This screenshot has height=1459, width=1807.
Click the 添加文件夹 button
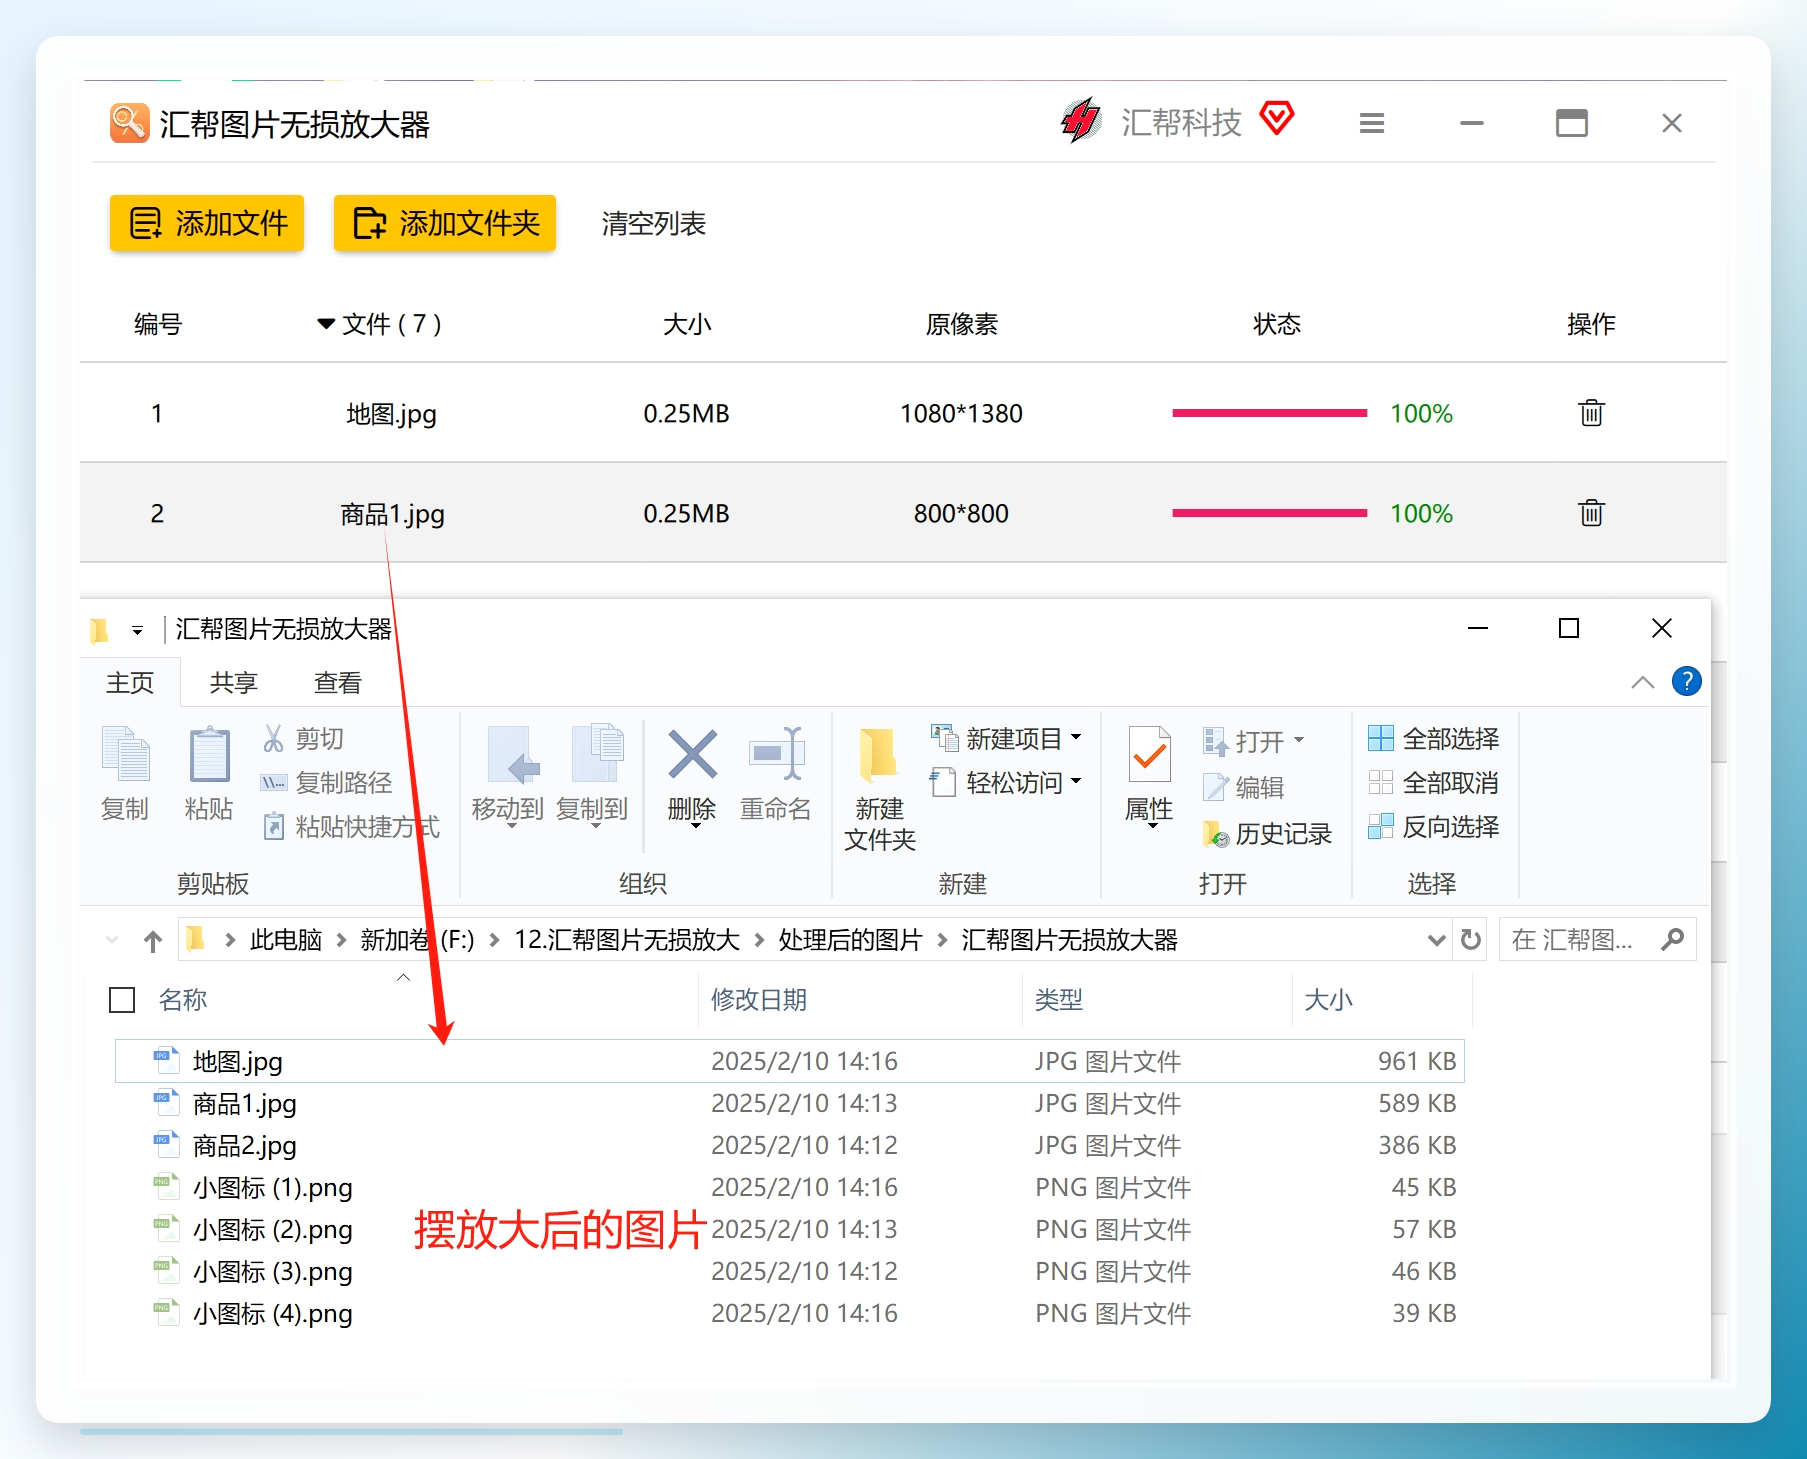click(x=445, y=223)
